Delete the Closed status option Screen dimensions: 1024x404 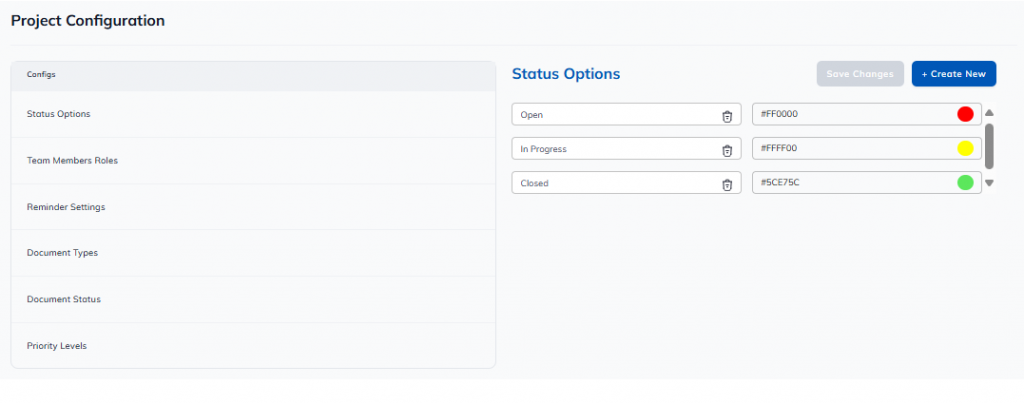click(727, 184)
